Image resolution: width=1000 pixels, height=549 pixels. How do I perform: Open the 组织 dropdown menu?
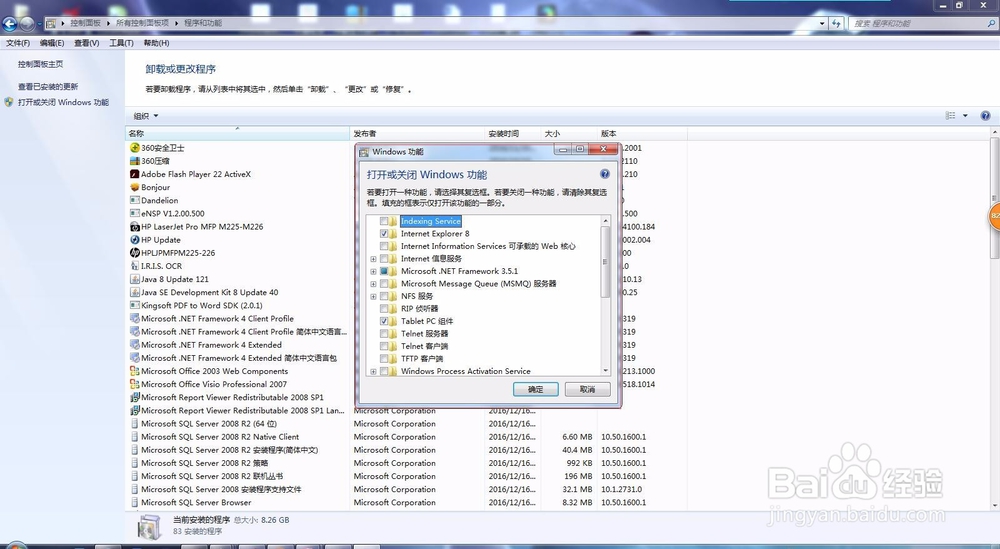146,116
